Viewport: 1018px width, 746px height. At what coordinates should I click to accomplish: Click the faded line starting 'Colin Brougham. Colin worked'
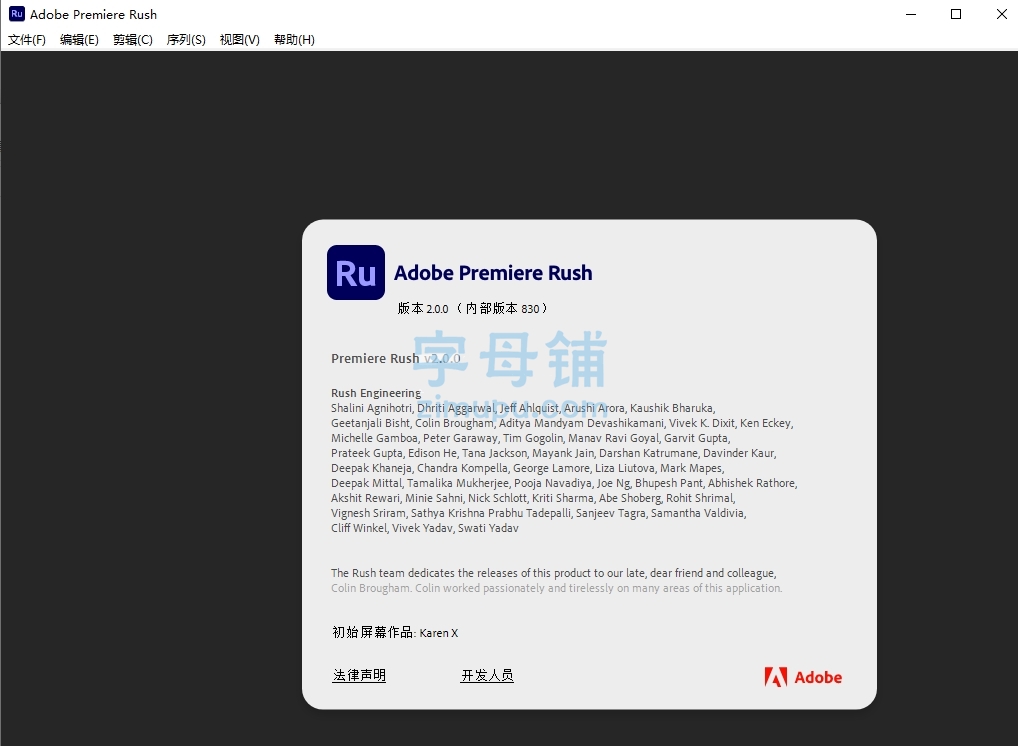[x=557, y=588]
